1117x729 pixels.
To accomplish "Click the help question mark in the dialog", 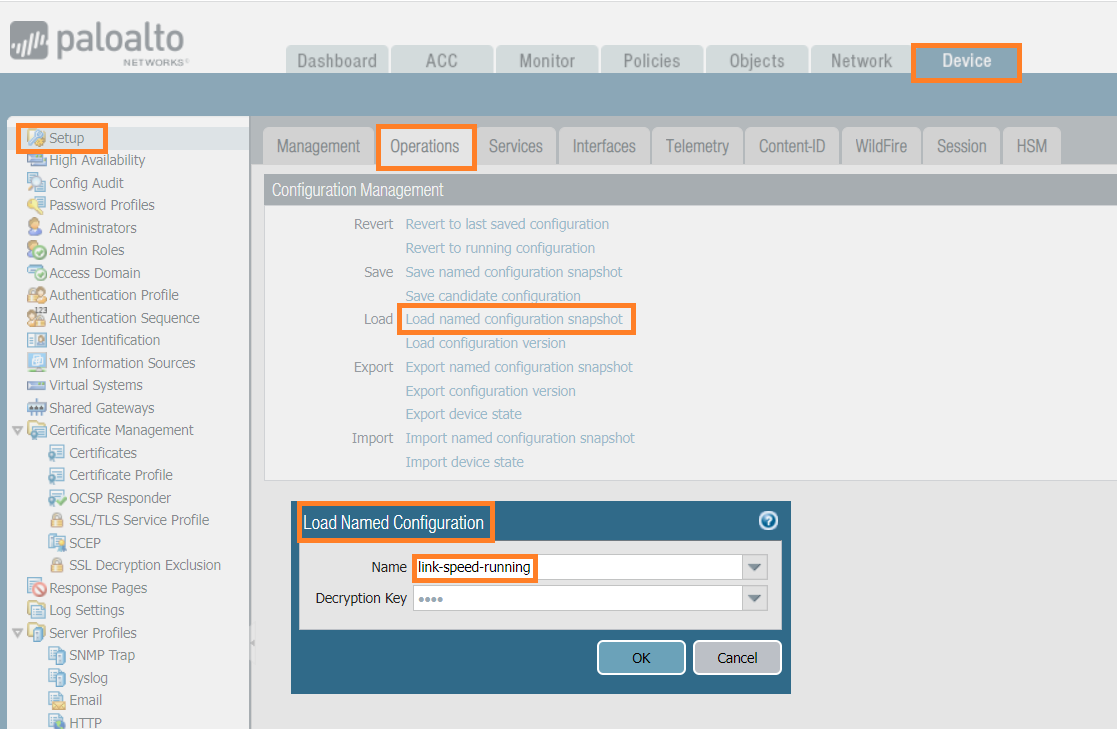I will [768, 520].
